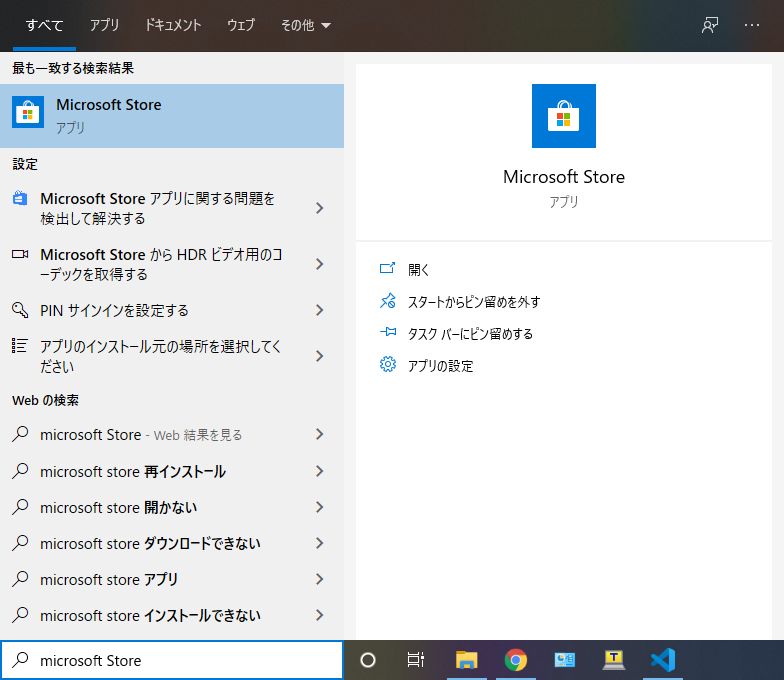Expand the その他 dropdown filter

306,25
